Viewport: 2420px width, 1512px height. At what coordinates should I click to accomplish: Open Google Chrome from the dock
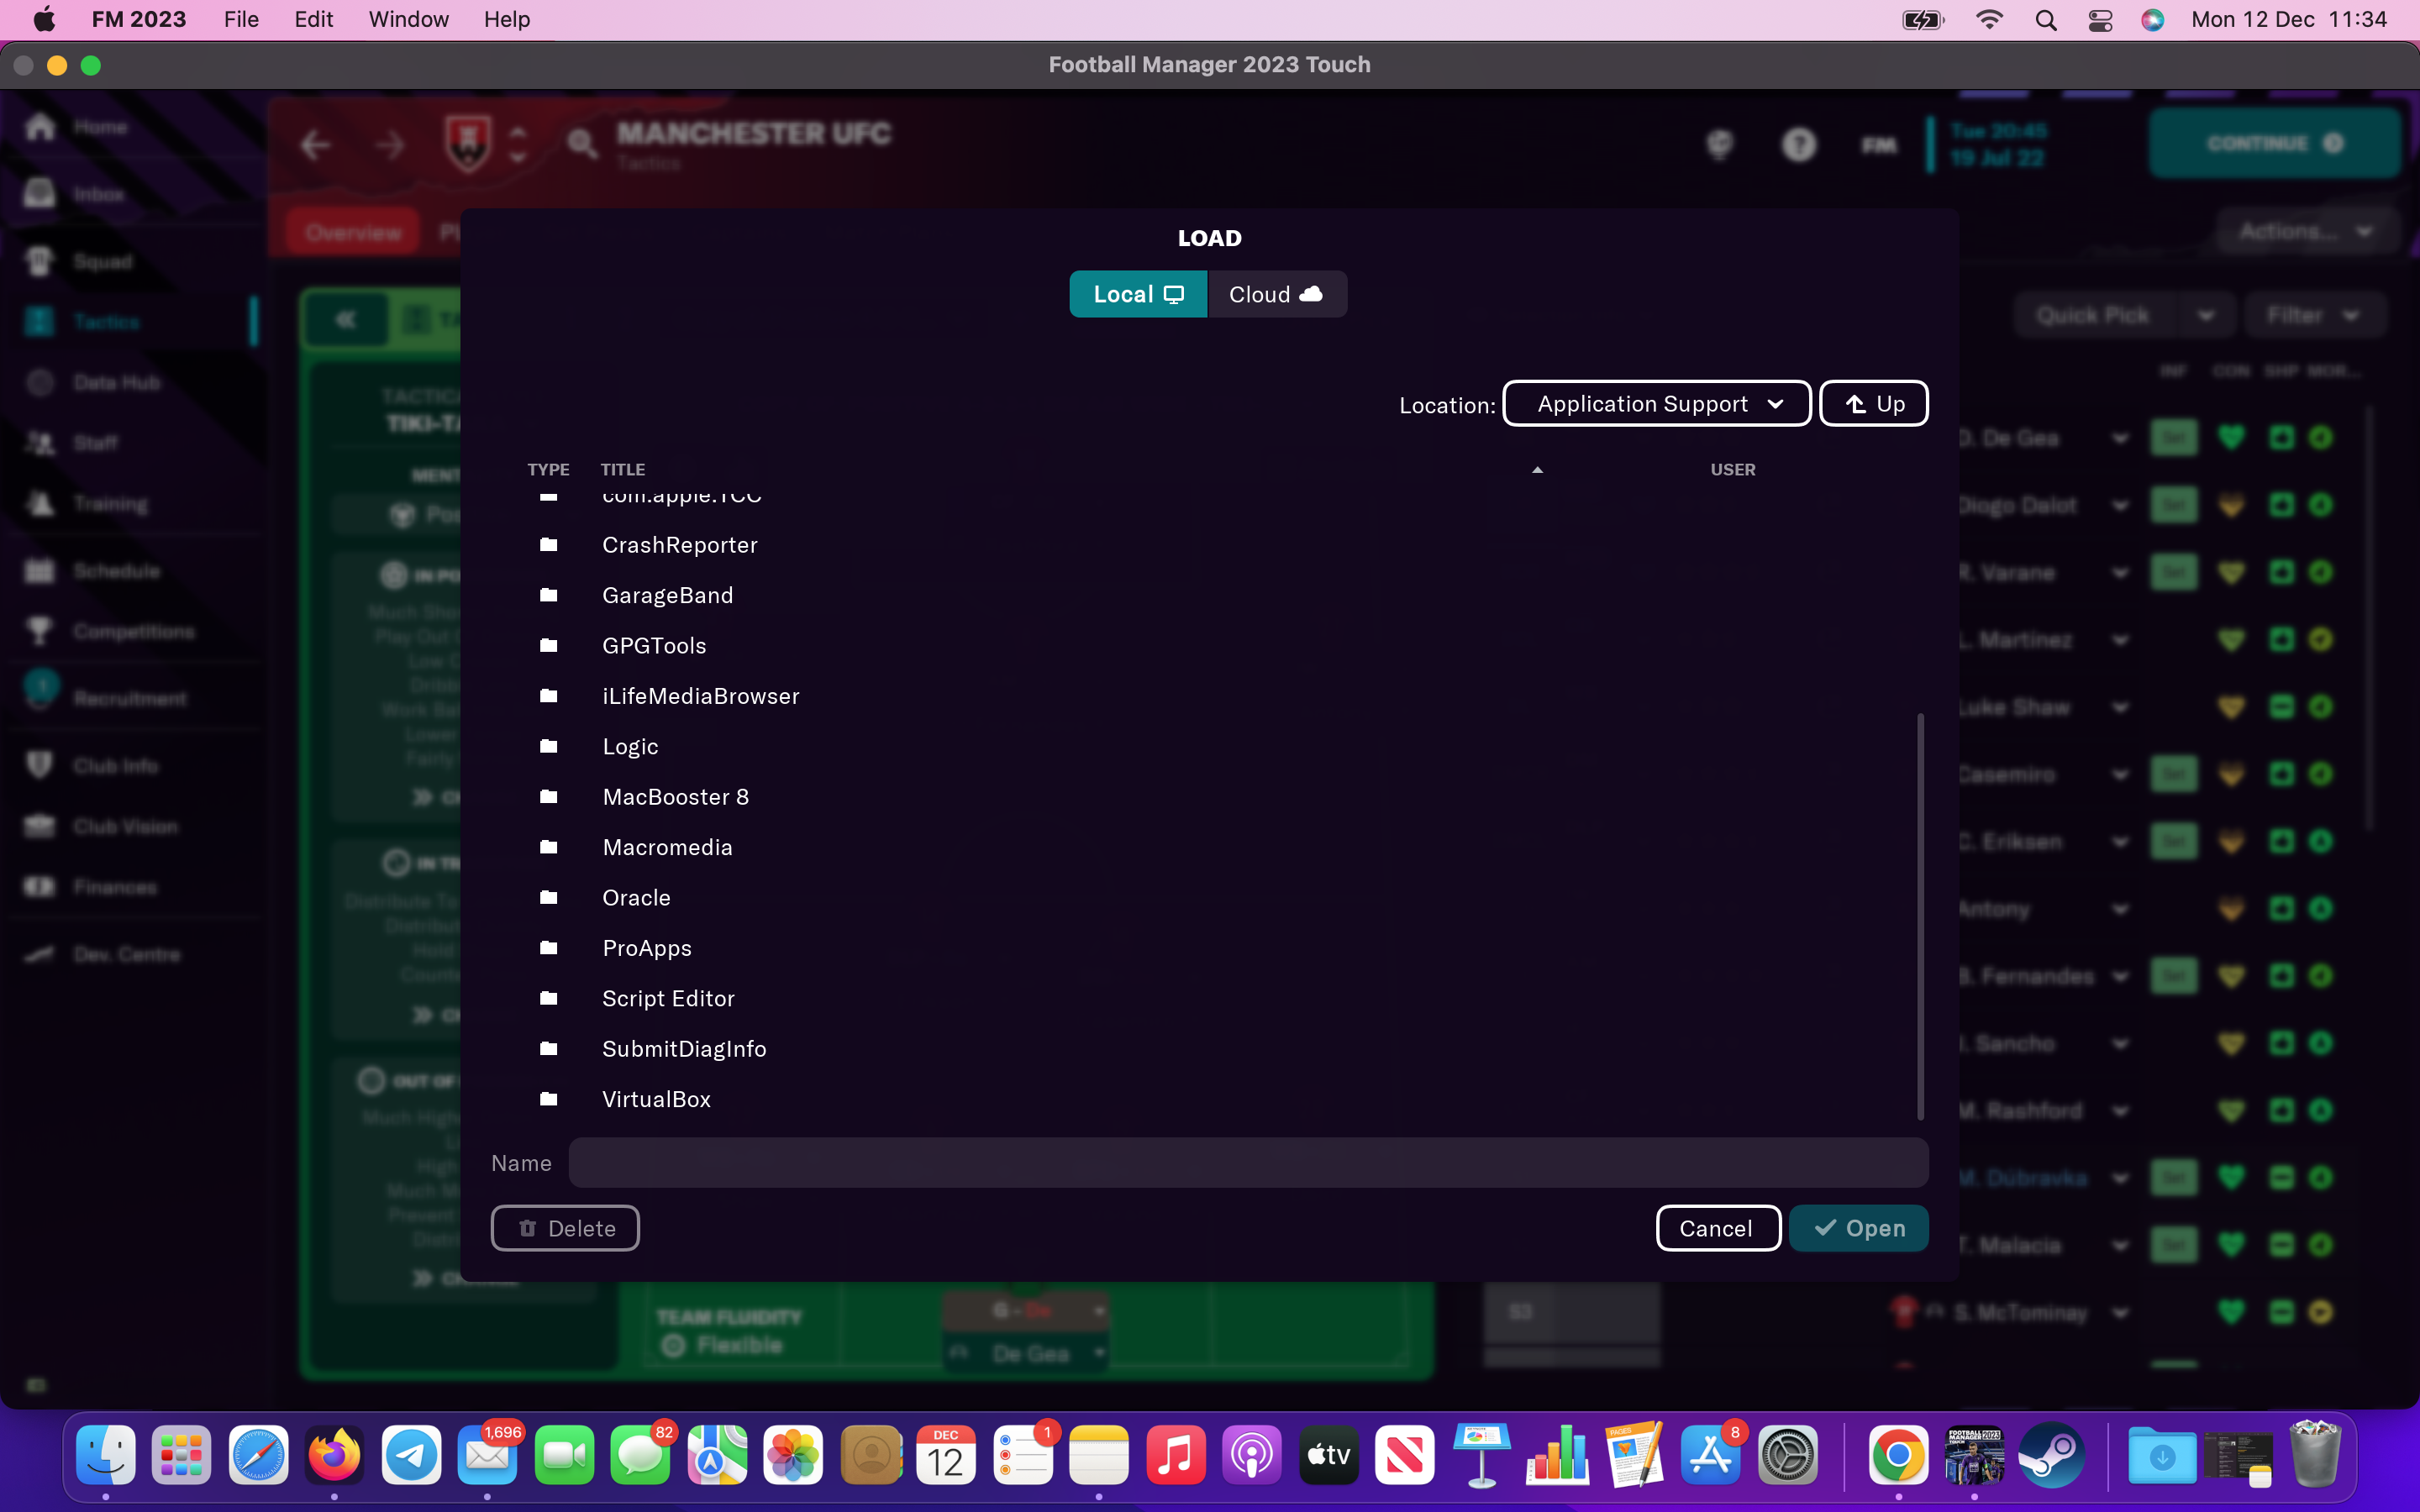pos(1898,1455)
